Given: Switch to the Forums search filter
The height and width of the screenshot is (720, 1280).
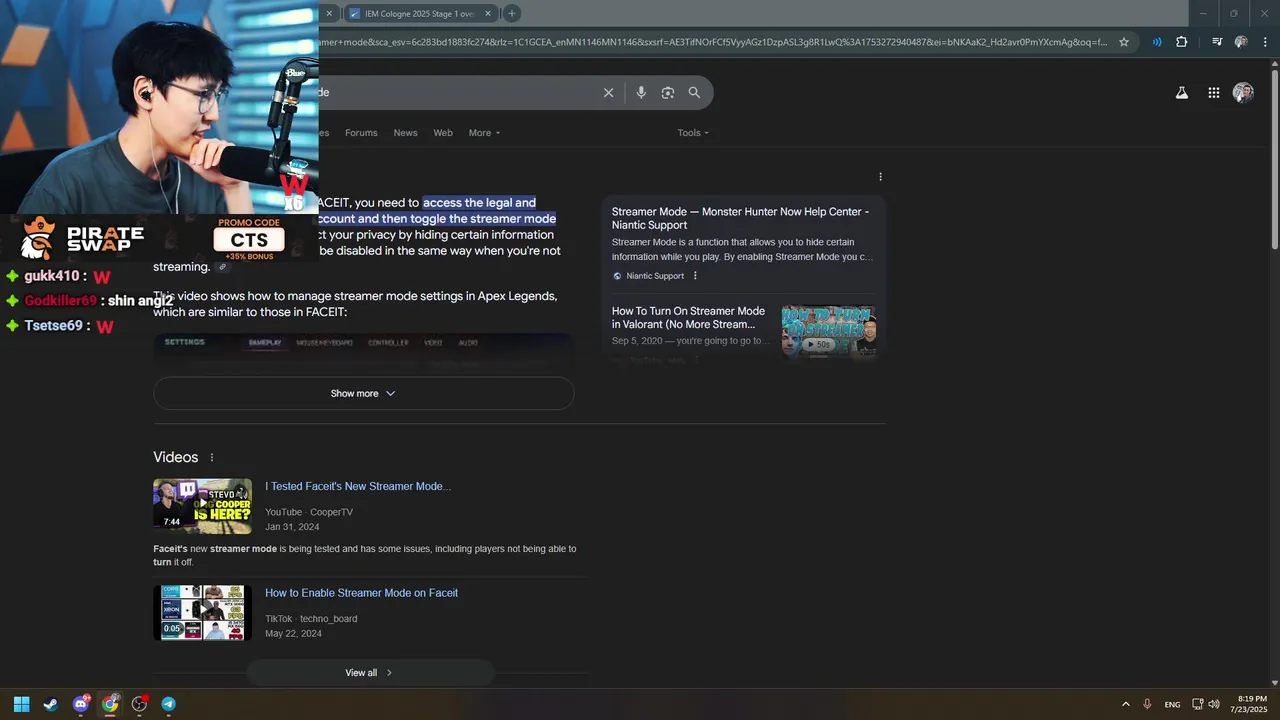Looking at the screenshot, I should (361, 133).
